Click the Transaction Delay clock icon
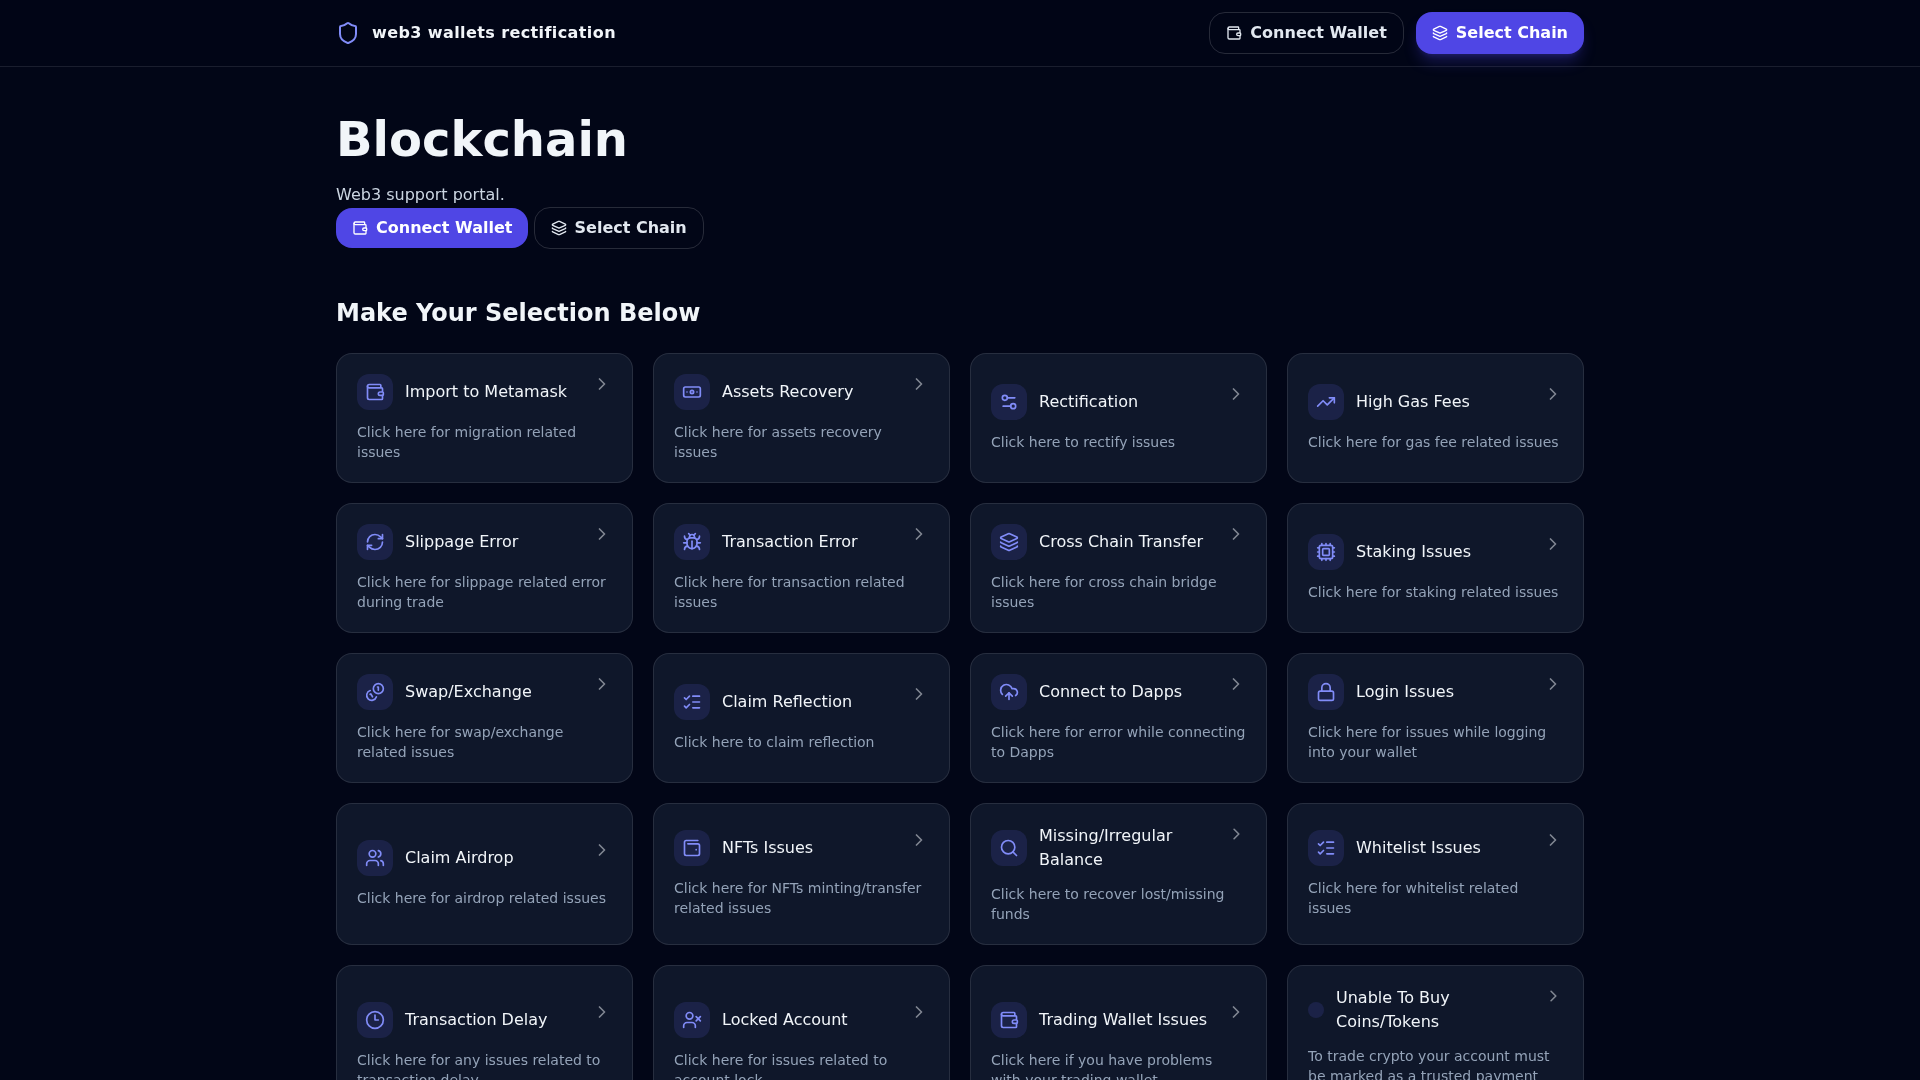Screen dimensions: 1920x1080 375,1020
